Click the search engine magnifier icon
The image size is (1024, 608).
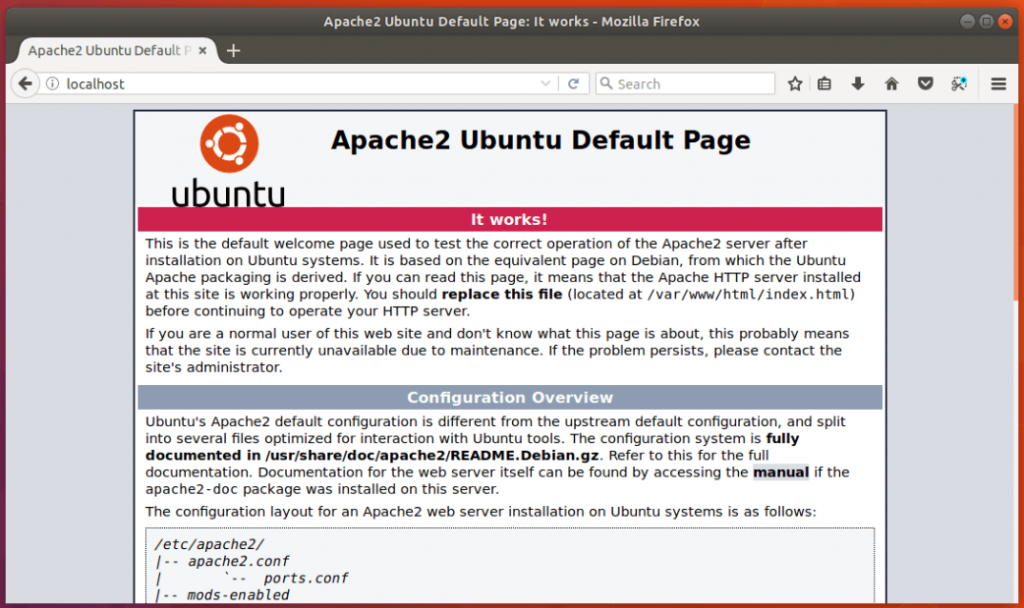pos(606,84)
